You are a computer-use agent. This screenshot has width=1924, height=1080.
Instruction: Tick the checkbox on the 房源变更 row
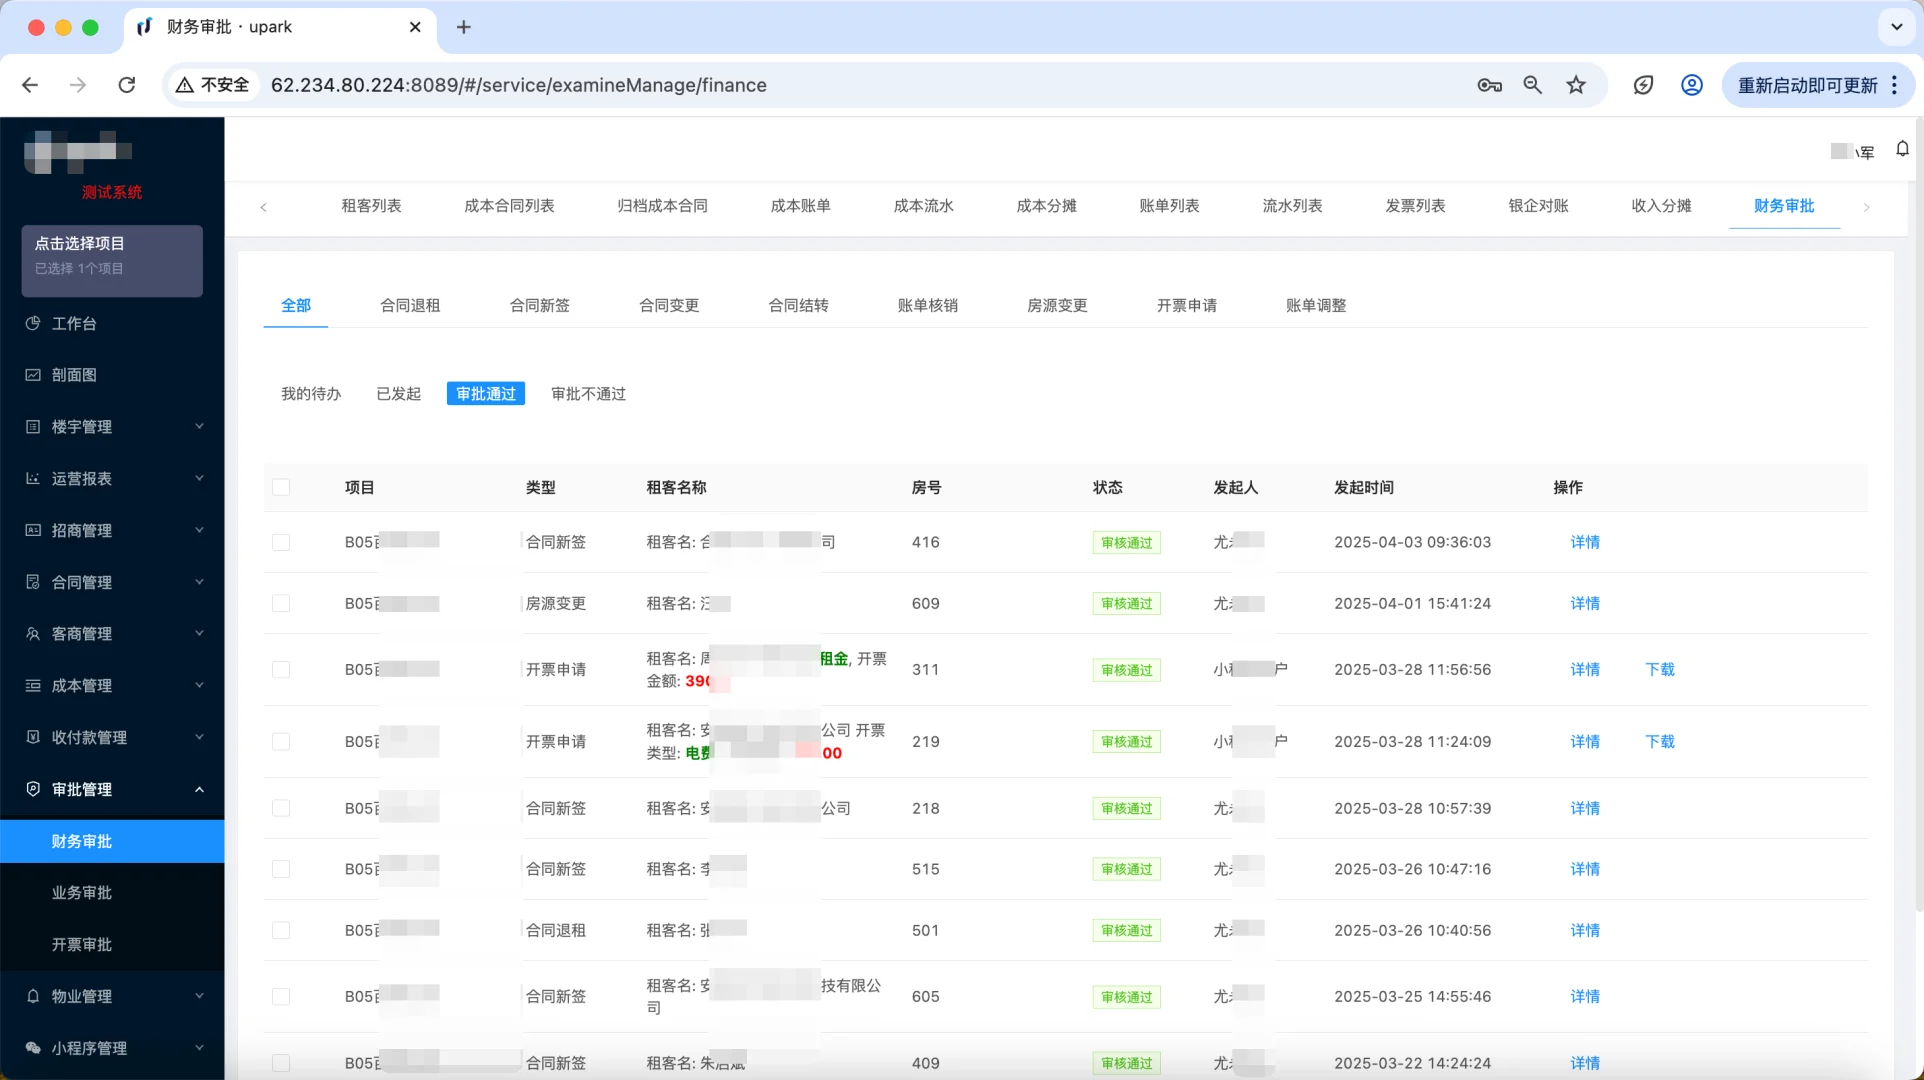(281, 604)
